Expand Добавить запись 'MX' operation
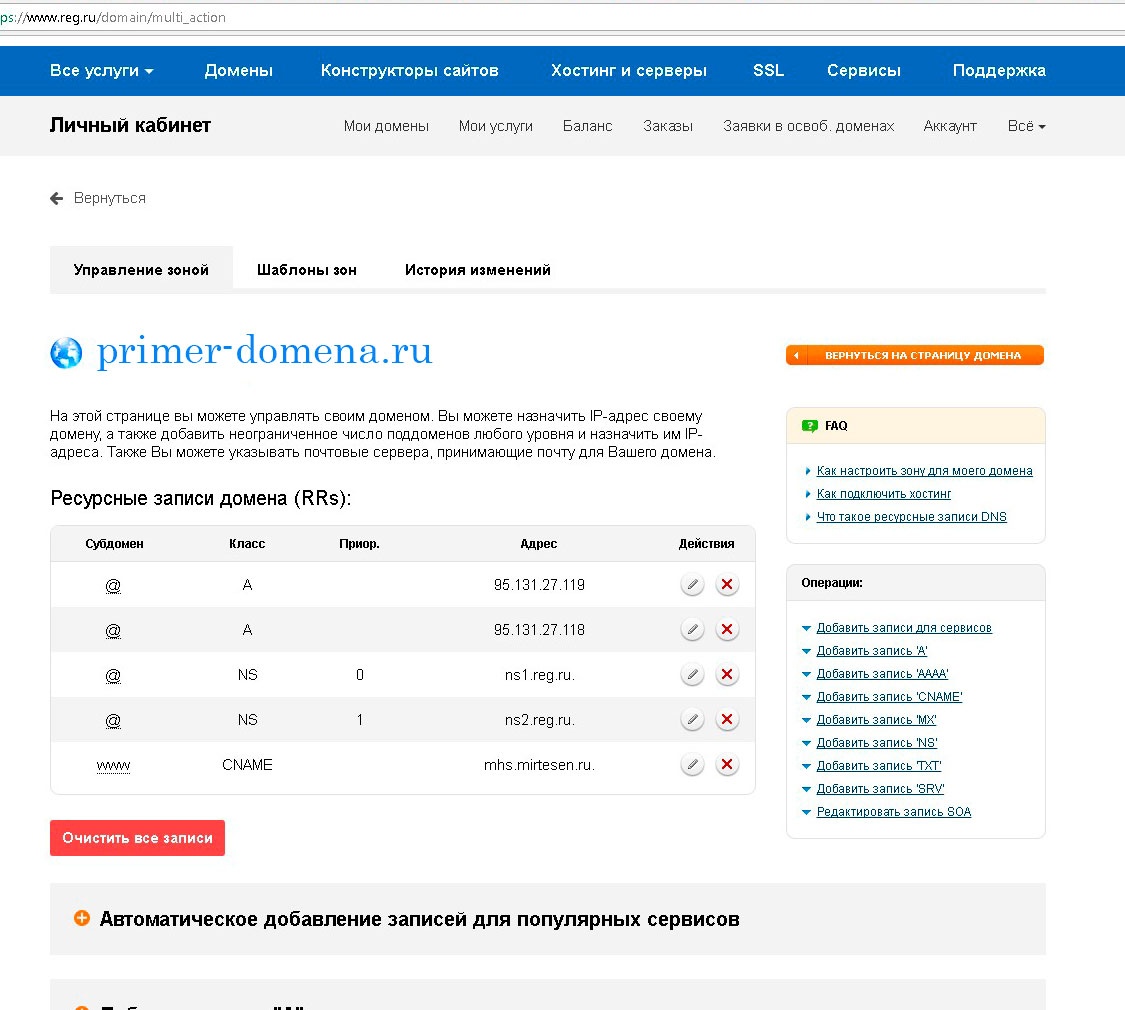This screenshot has width=1125, height=1010. coord(877,719)
